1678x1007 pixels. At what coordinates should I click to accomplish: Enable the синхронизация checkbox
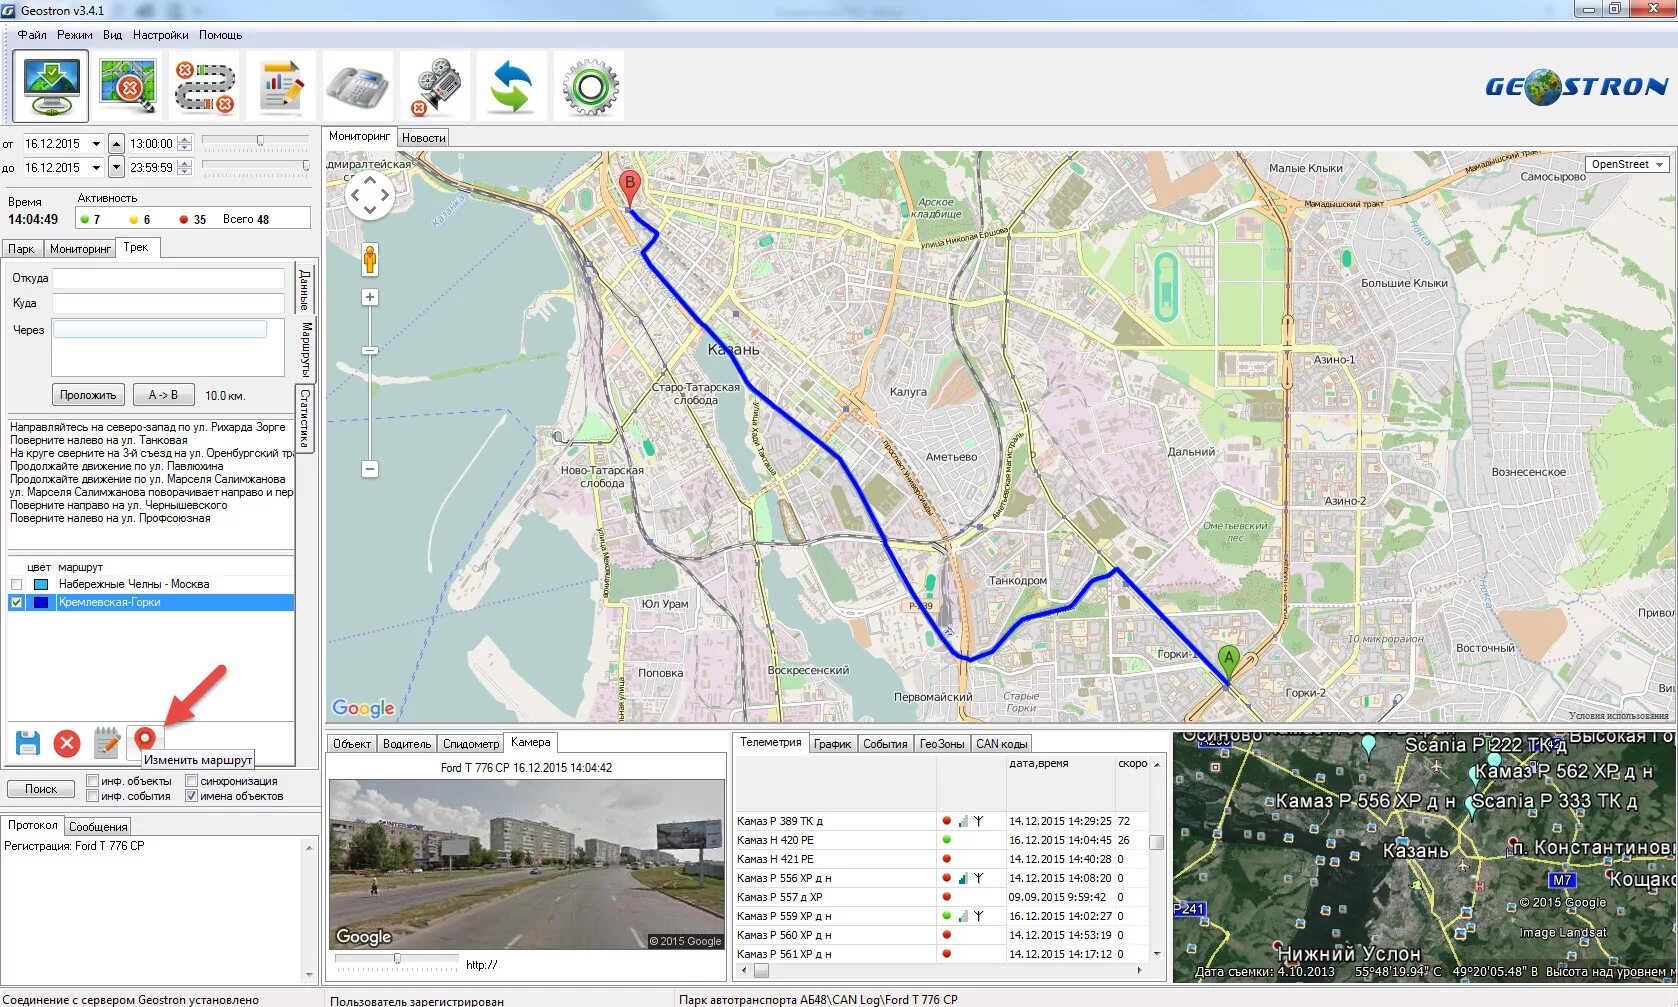click(191, 781)
